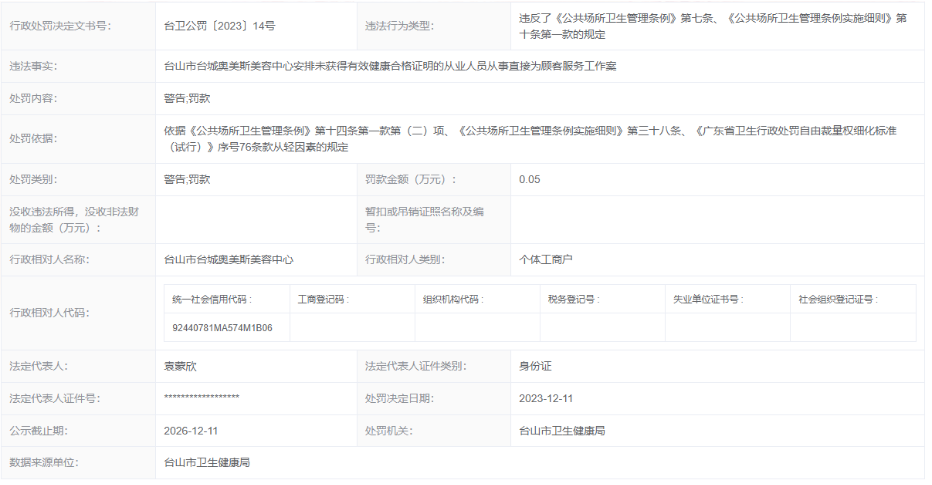The image size is (932, 485).
Task: Click the 警告;罚款 value beside 处罚类别
Action: [x=187, y=179]
